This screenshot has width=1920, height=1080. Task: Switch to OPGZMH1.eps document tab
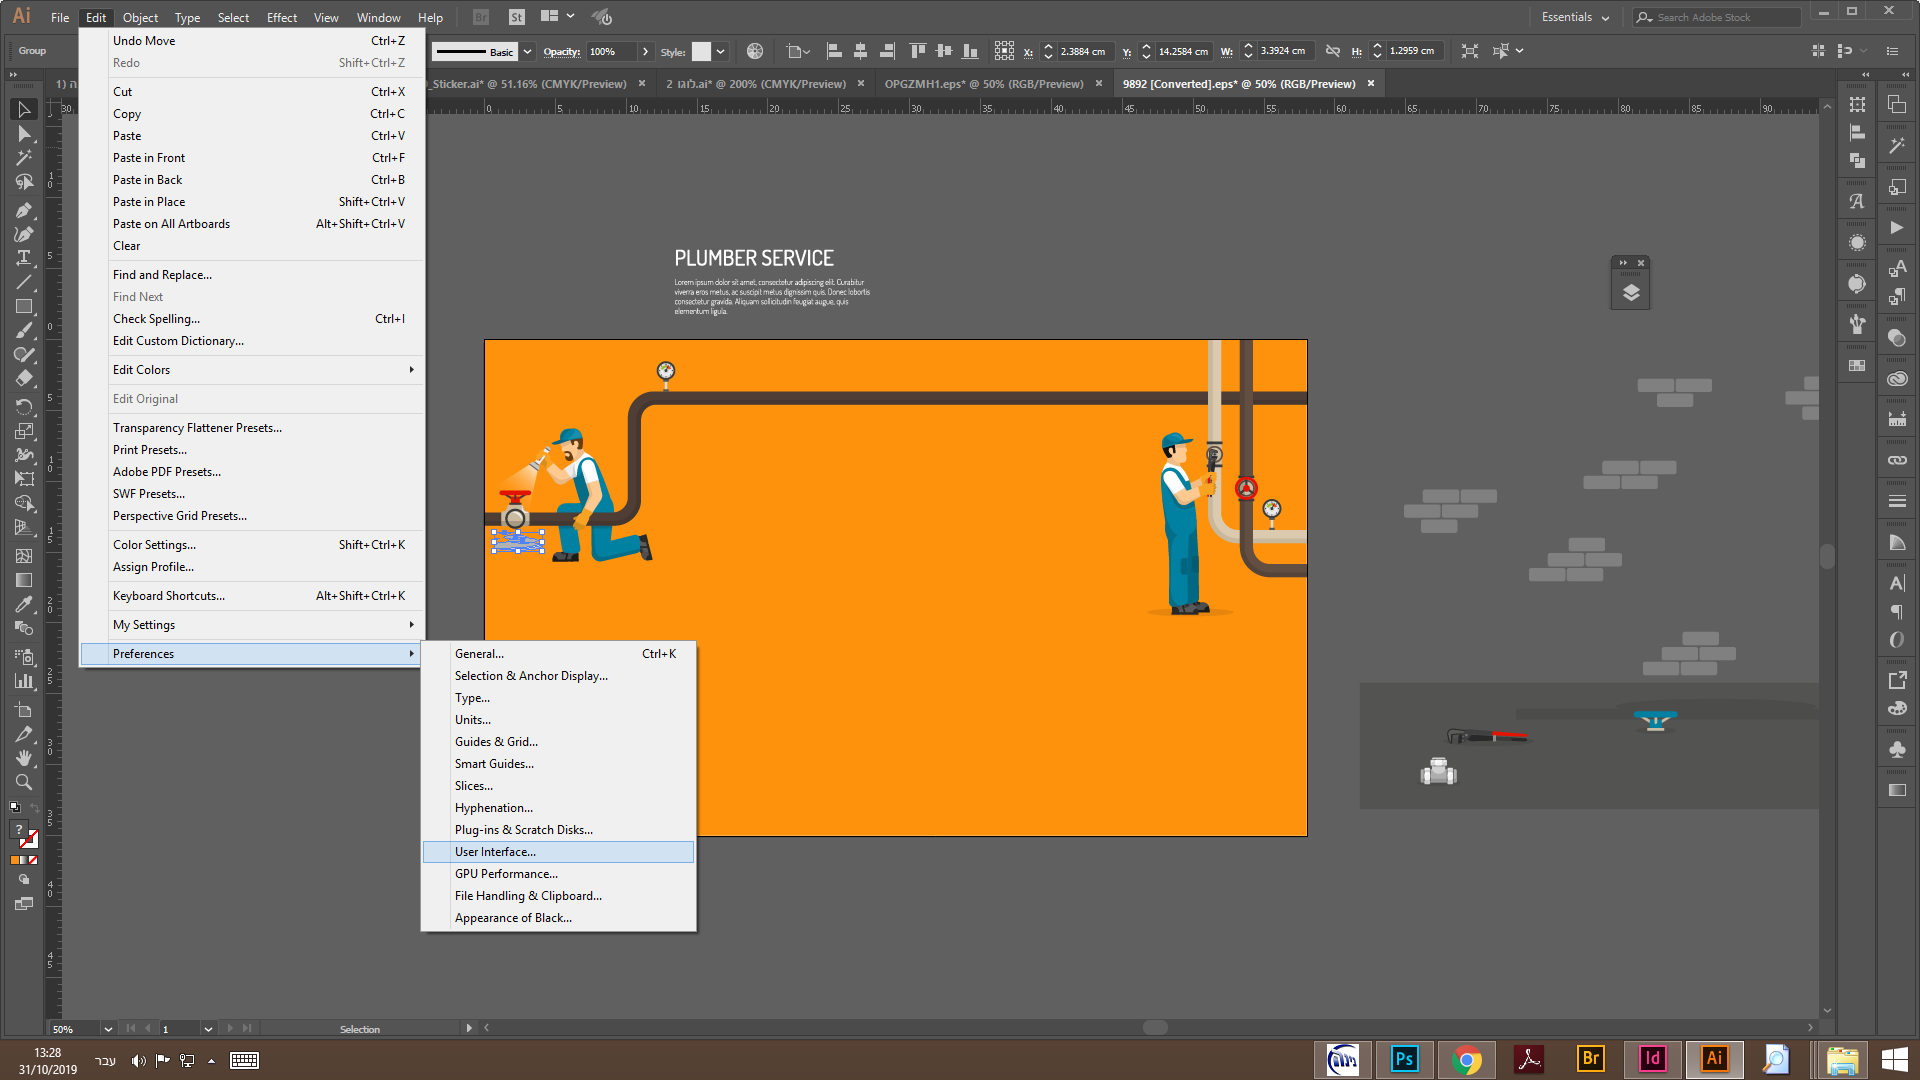point(983,84)
